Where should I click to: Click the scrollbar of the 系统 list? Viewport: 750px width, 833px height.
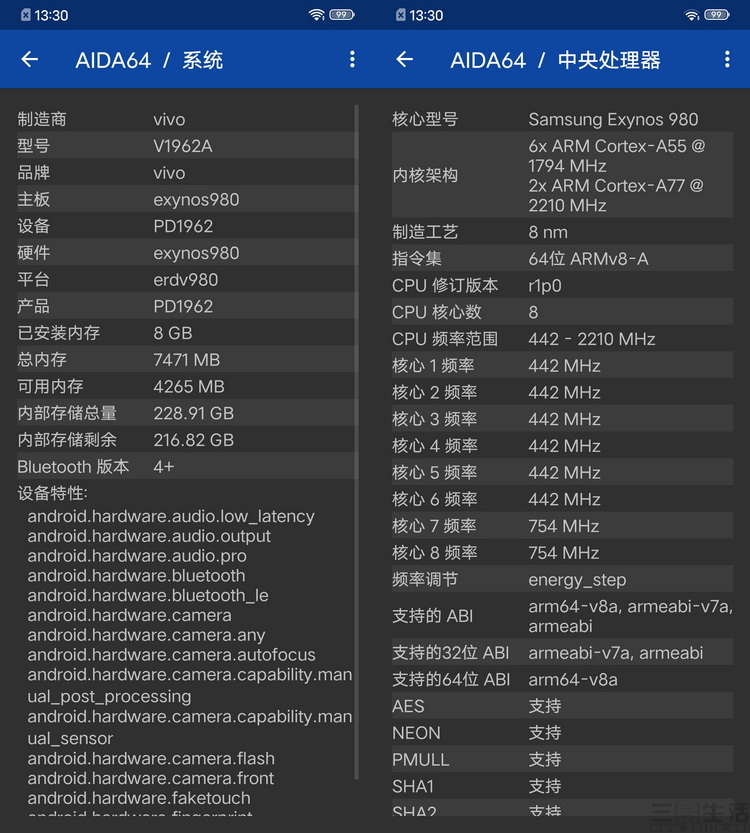coord(356,442)
